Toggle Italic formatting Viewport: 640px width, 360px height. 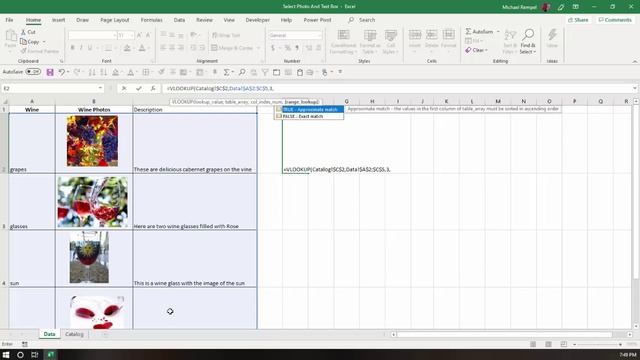81,48
